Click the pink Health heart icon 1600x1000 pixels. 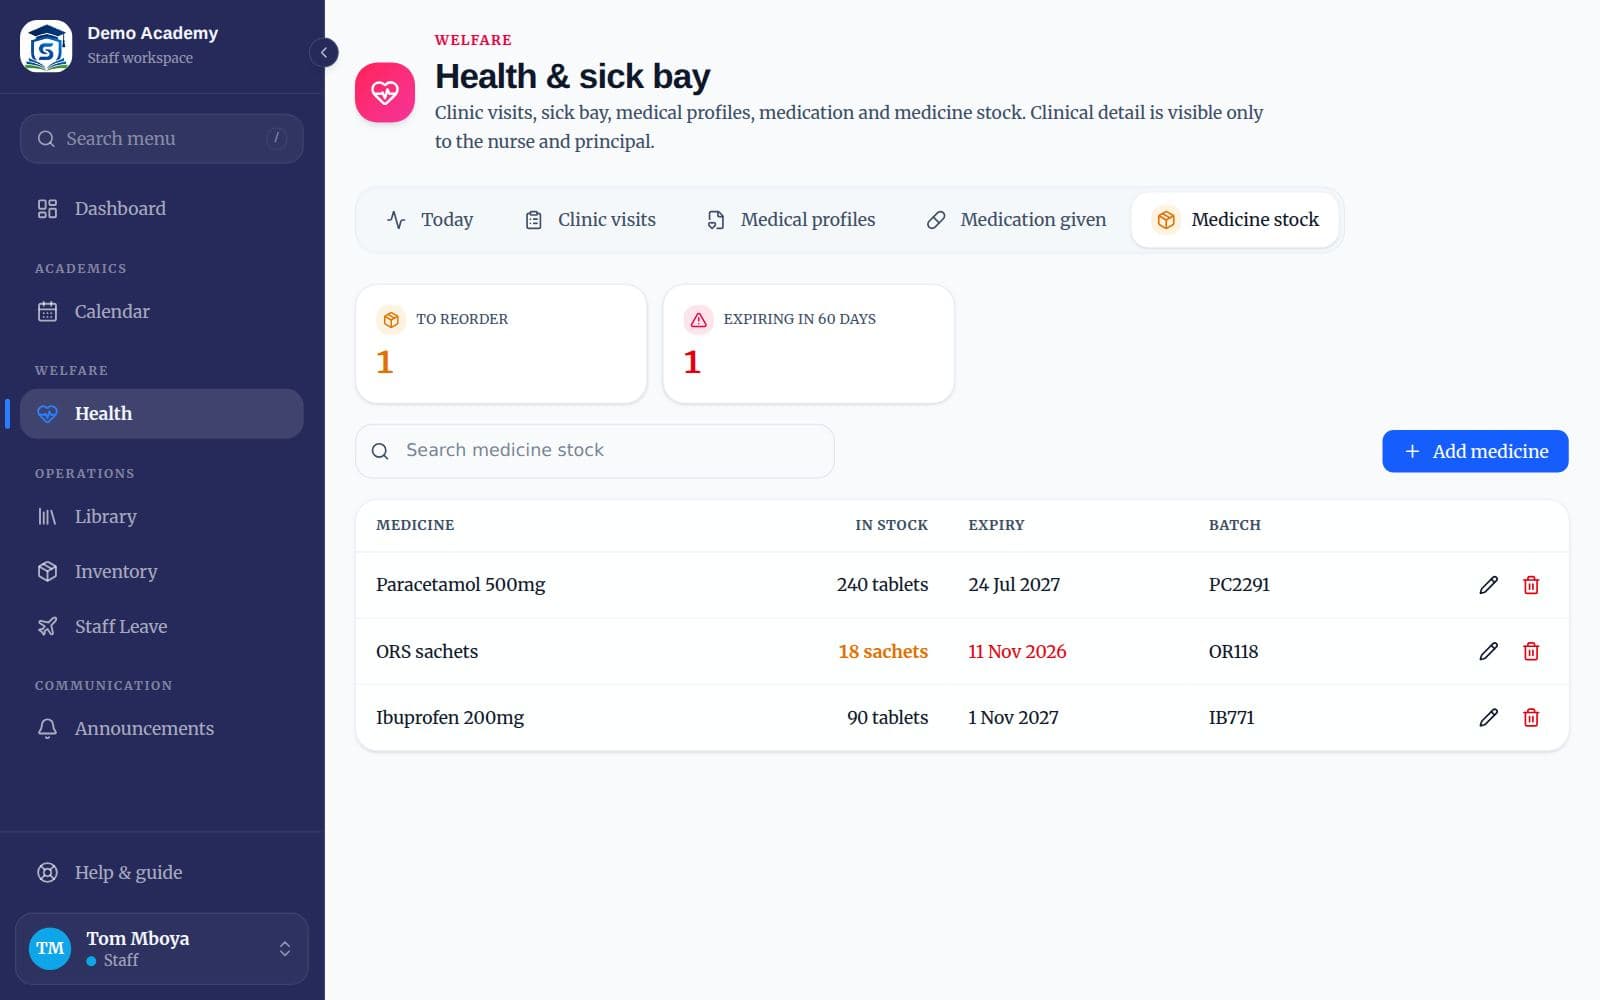point(385,92)
